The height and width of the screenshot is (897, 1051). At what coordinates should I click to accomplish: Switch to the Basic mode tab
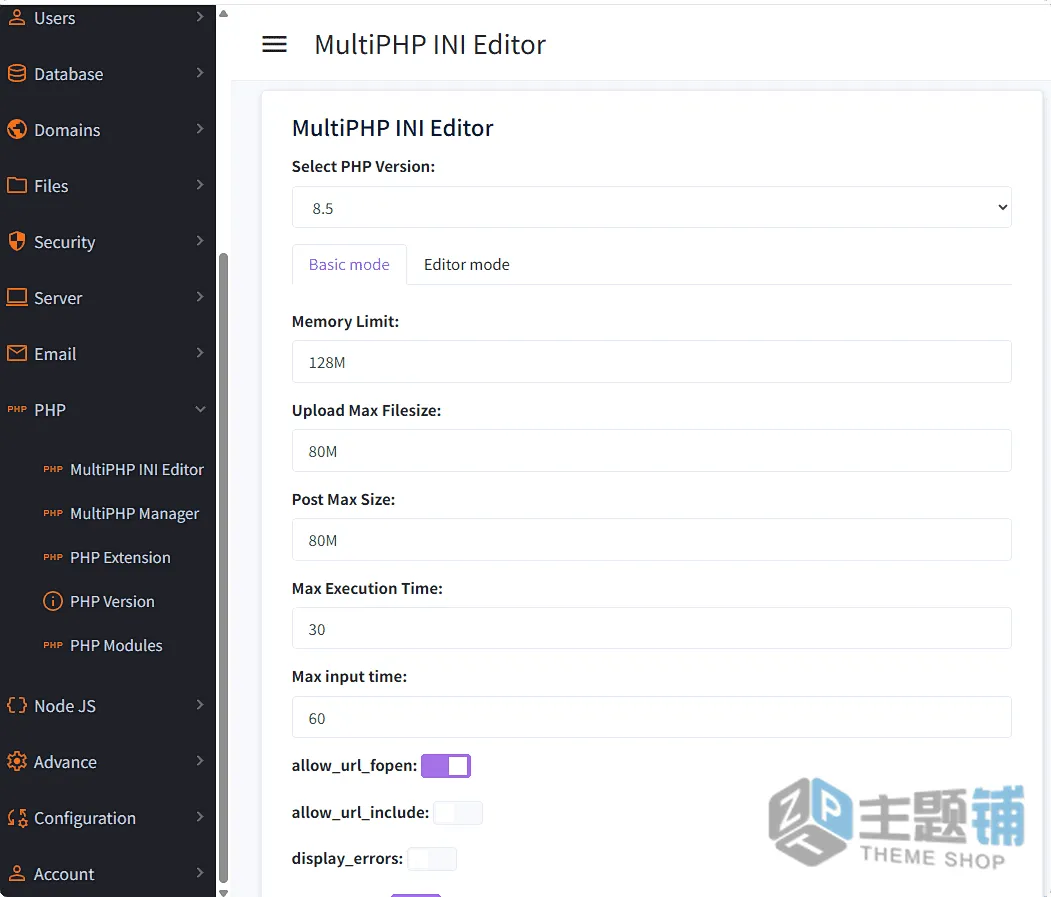point(349,264)
